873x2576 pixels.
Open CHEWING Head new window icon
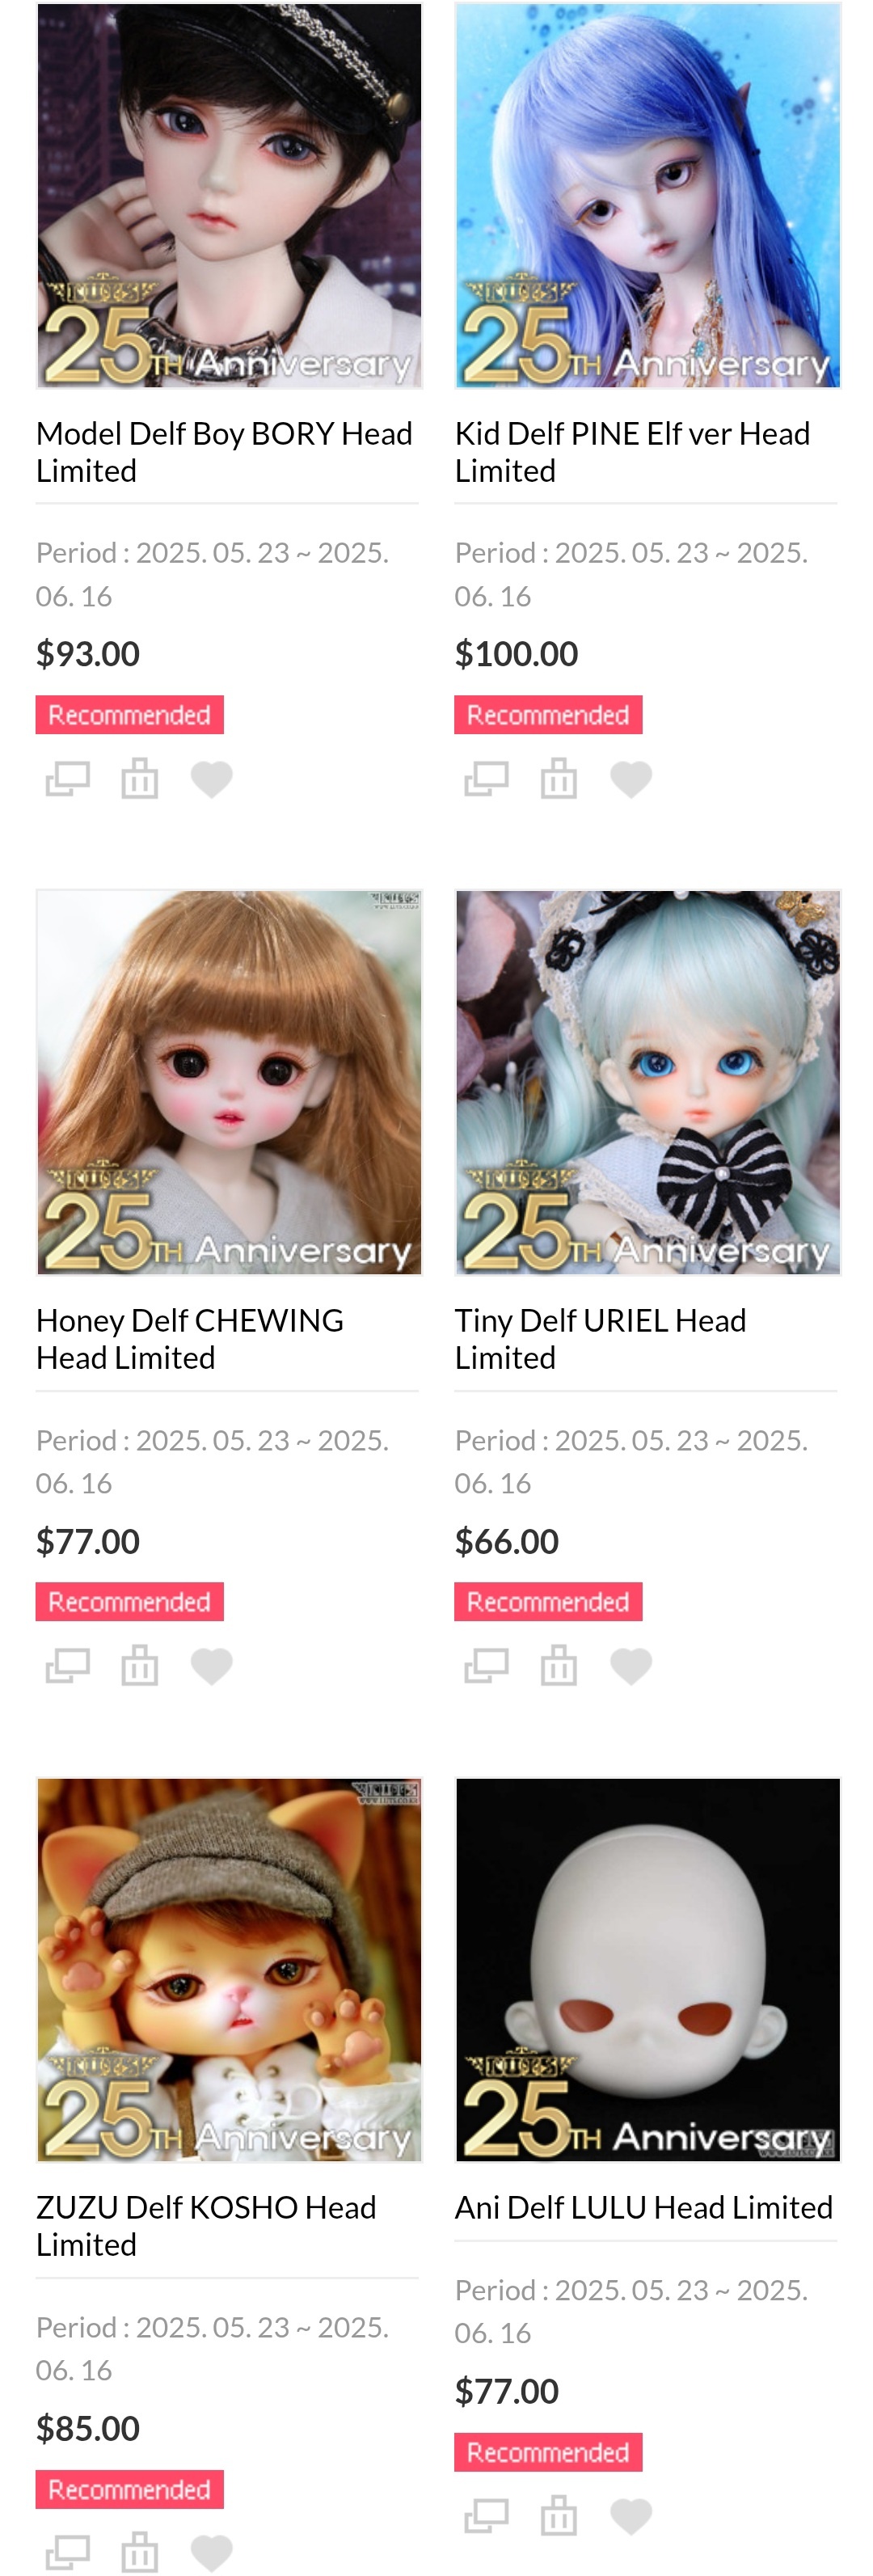coord(68,1666)
